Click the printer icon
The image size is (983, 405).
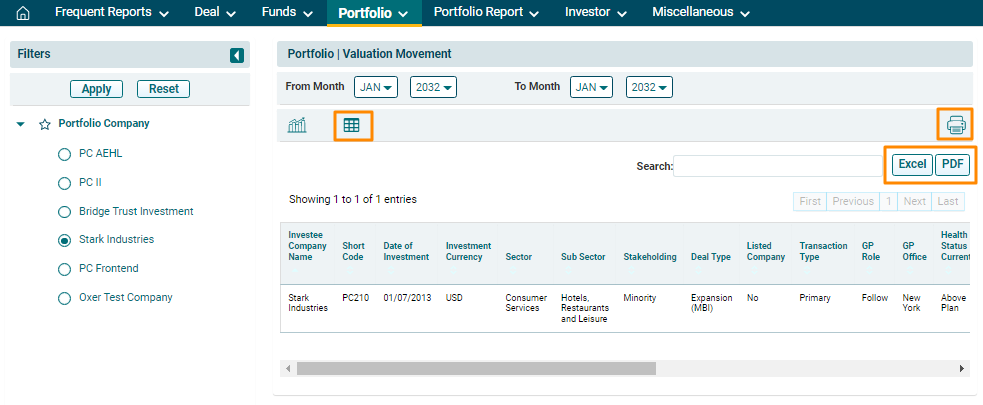956,125
